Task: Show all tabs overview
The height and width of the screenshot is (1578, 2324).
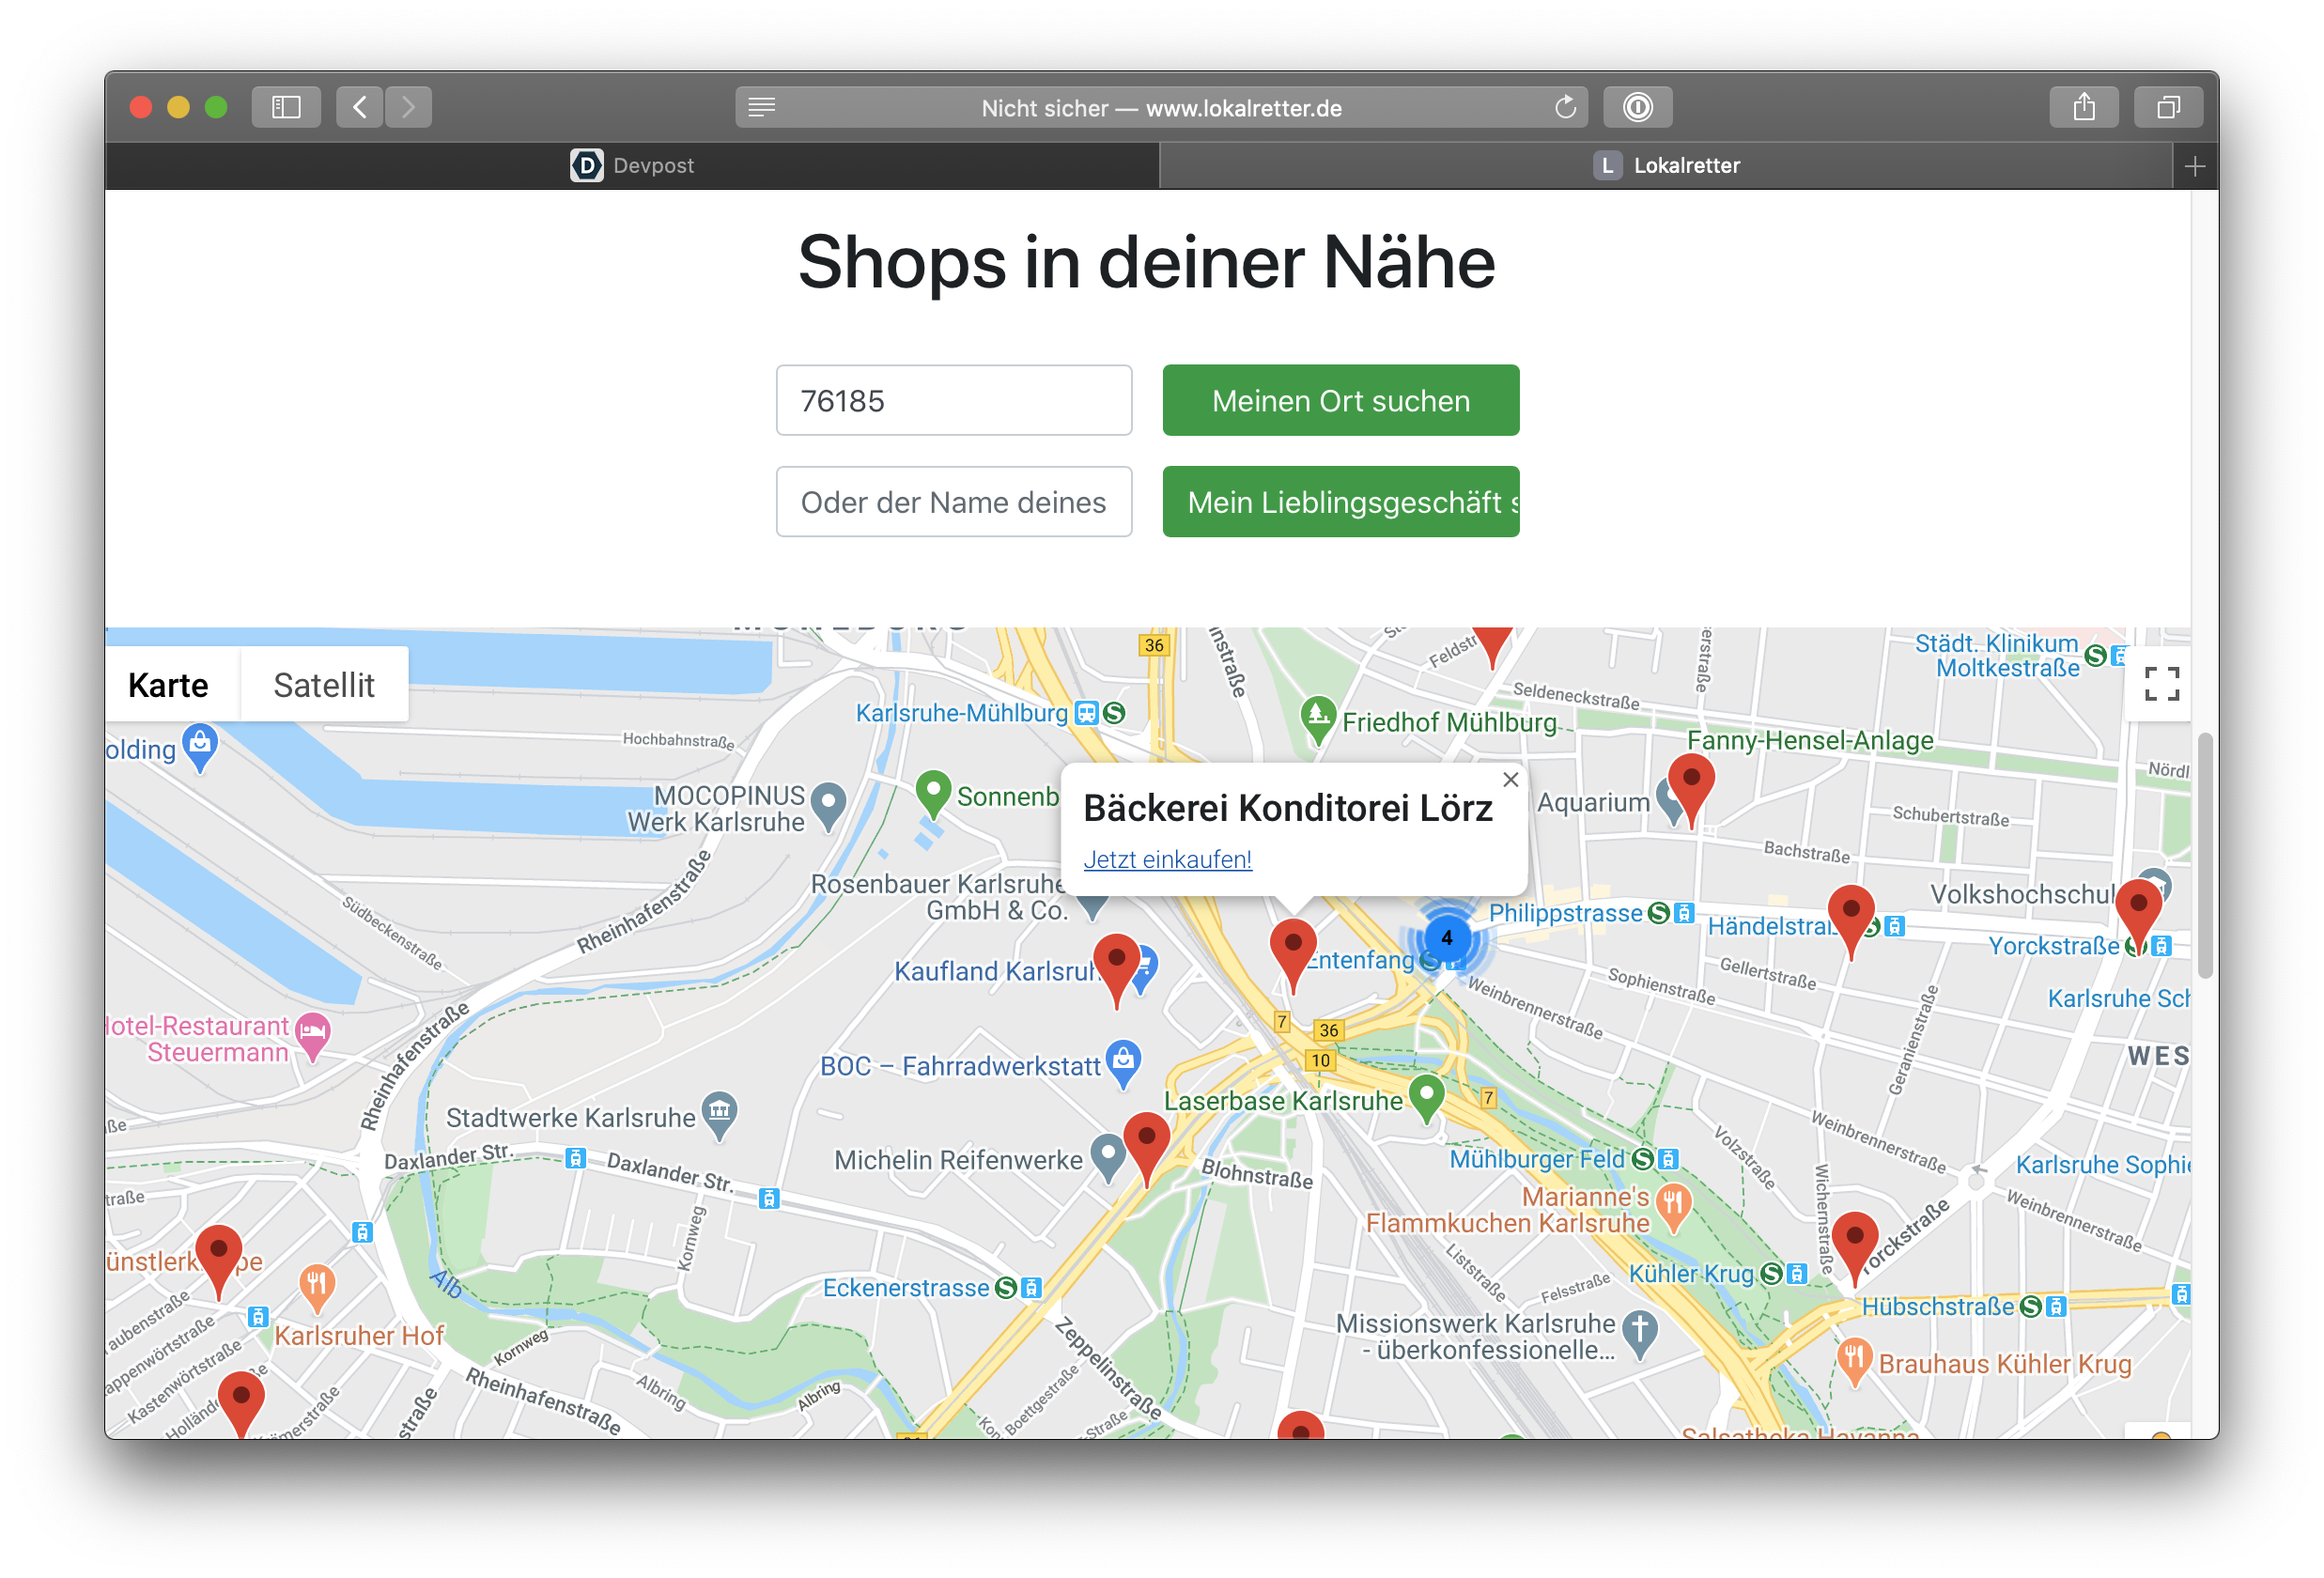Action: tap(2168, 107)
